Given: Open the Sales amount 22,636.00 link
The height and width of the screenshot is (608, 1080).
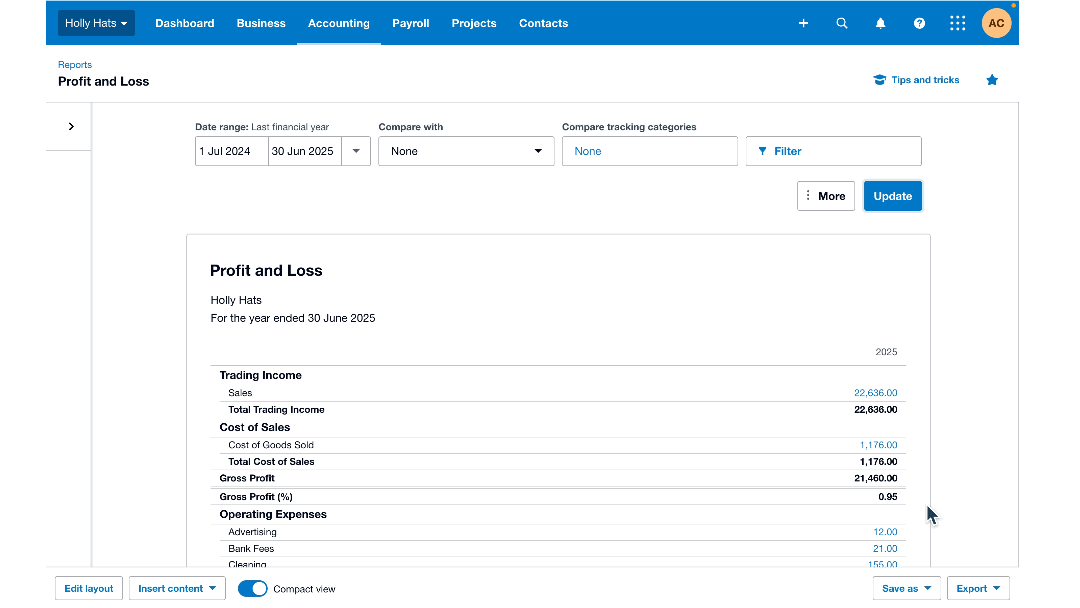Looking at the screenshot, I should 875,393.
